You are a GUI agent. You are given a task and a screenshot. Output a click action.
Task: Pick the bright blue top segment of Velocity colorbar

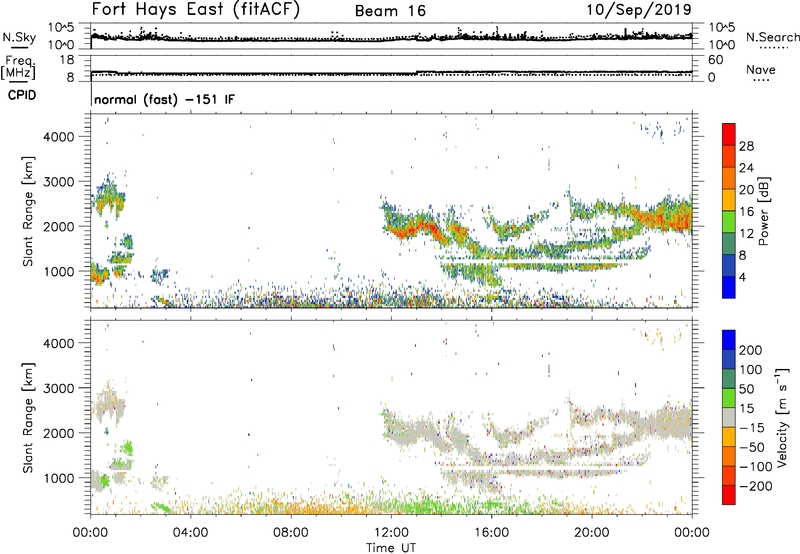point(729,340)
